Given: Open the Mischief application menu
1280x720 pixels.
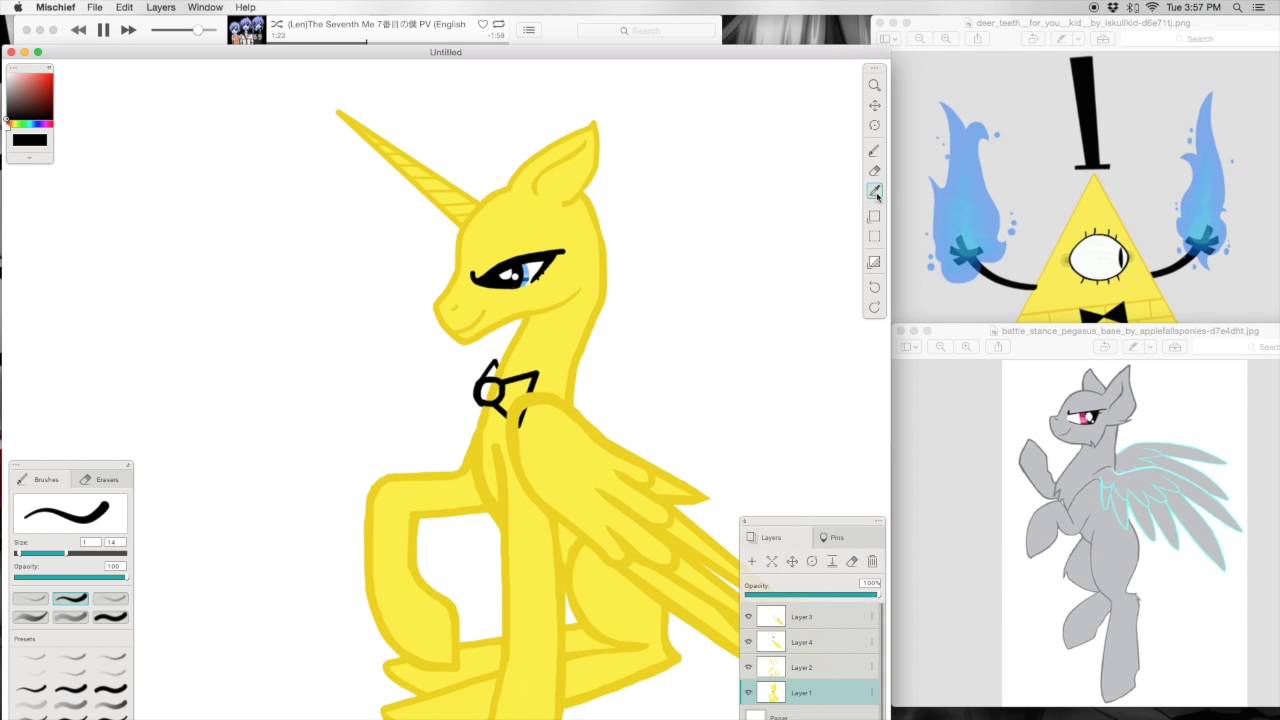Looking at the screenshot, I should [x=55, y=7].
